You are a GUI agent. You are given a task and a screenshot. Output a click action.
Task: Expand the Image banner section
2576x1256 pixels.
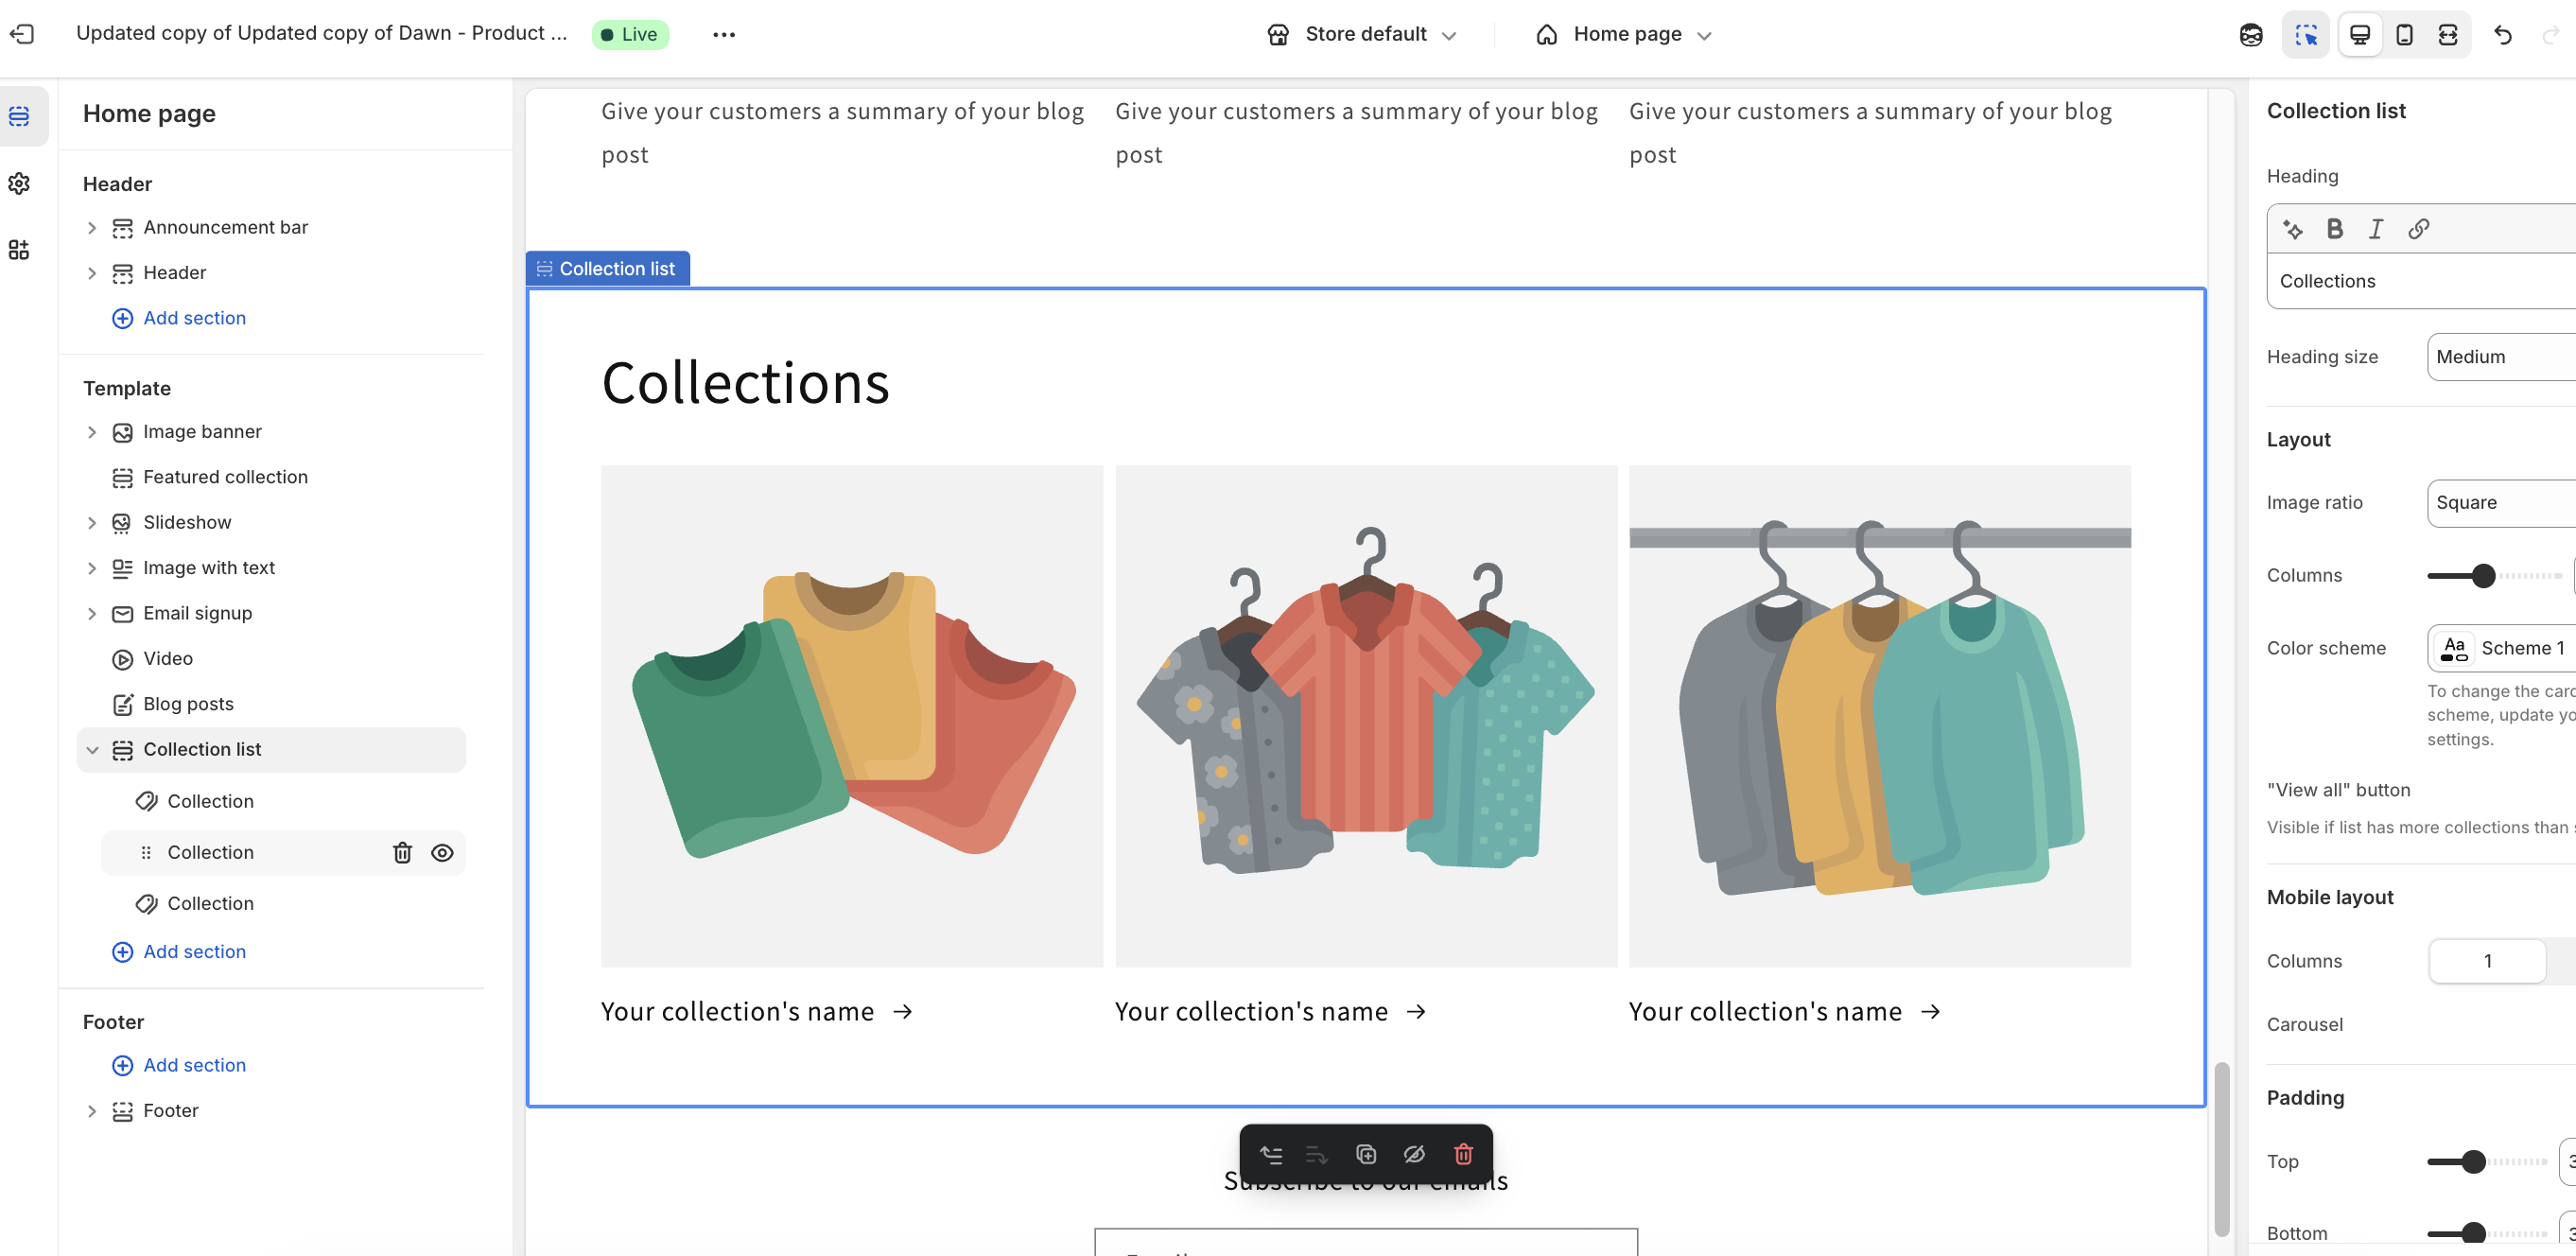click(92, 432)
